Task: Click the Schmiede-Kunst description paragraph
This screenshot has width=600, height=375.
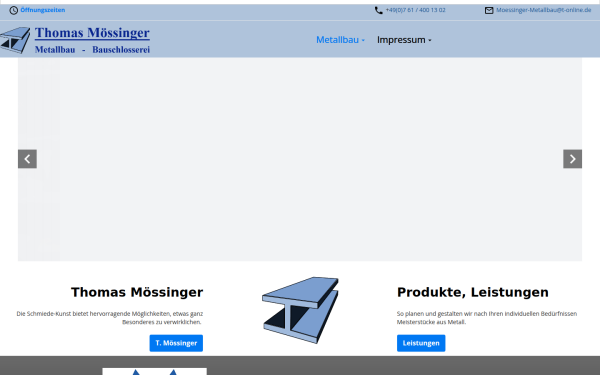Action: point(109,318)
